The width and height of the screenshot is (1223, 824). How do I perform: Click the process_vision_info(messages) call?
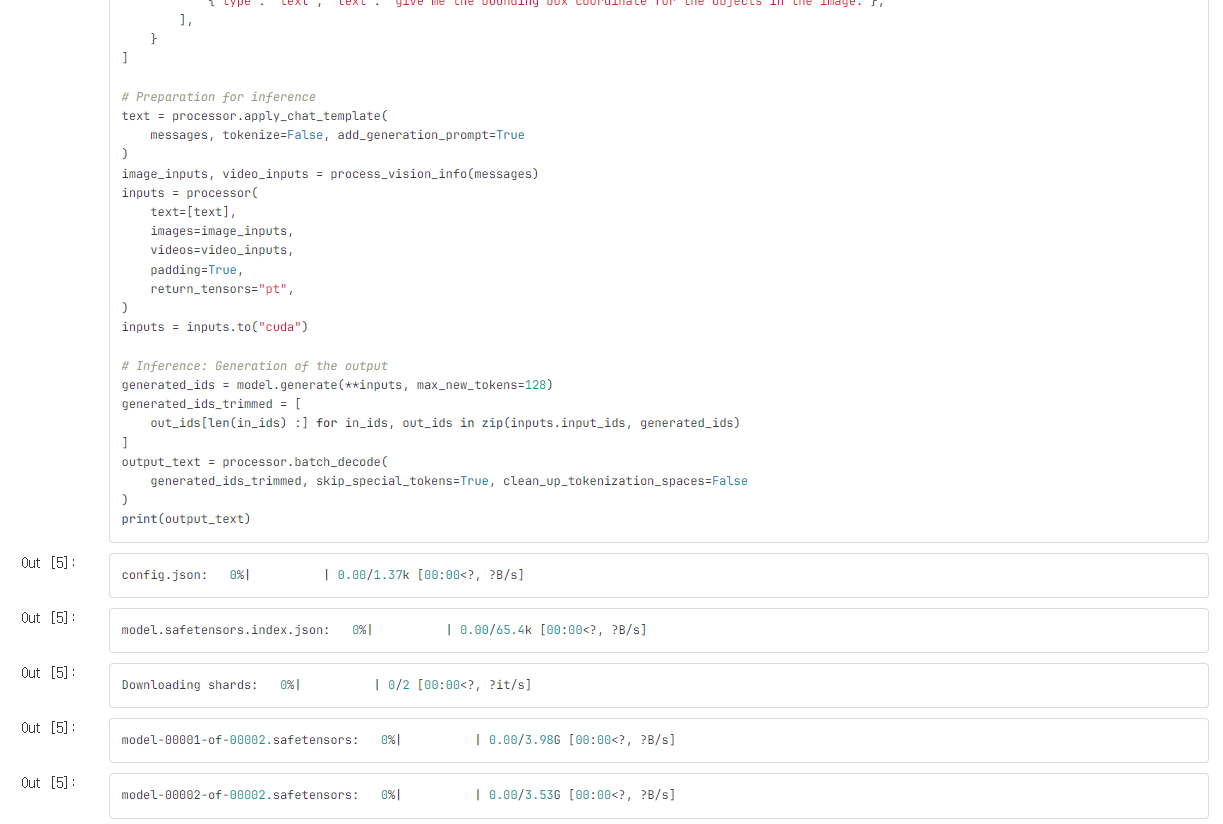coord(434,174)
